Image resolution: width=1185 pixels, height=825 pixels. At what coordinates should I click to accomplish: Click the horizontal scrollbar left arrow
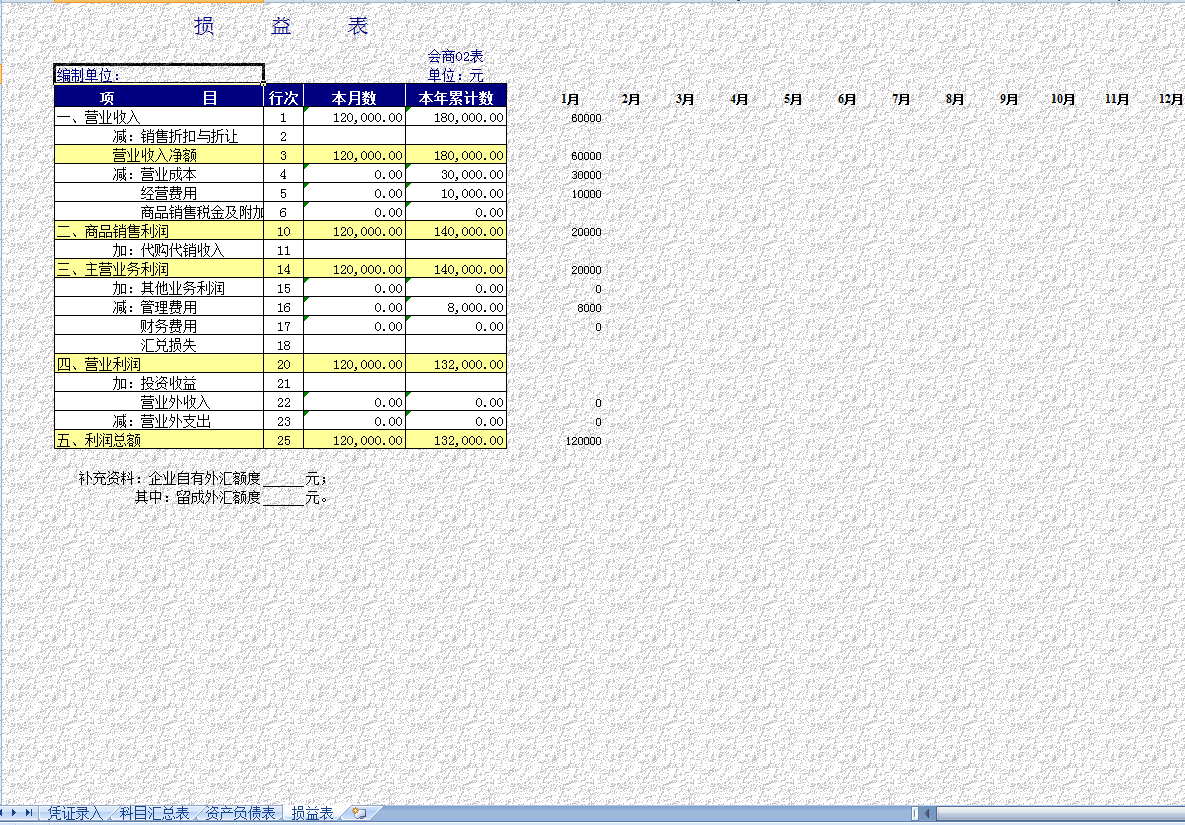tap(928, 814)
